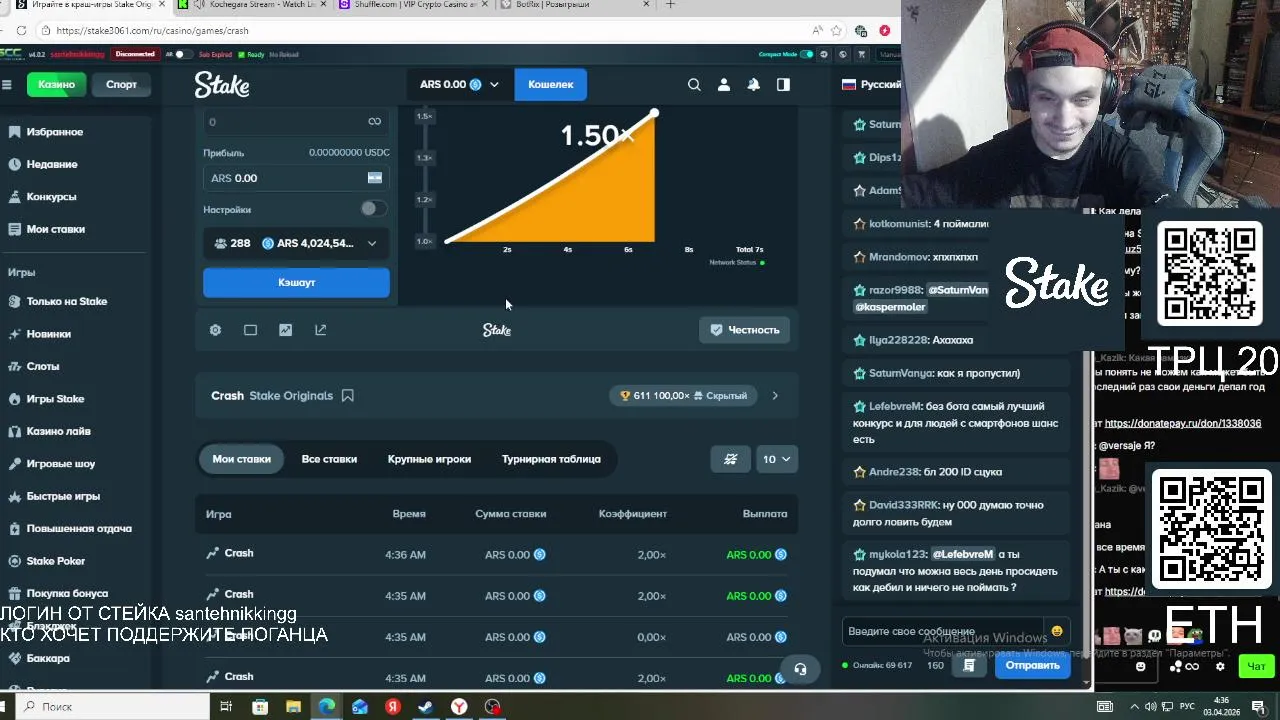Open File Explorer in the taskbar

pos(293,707)
